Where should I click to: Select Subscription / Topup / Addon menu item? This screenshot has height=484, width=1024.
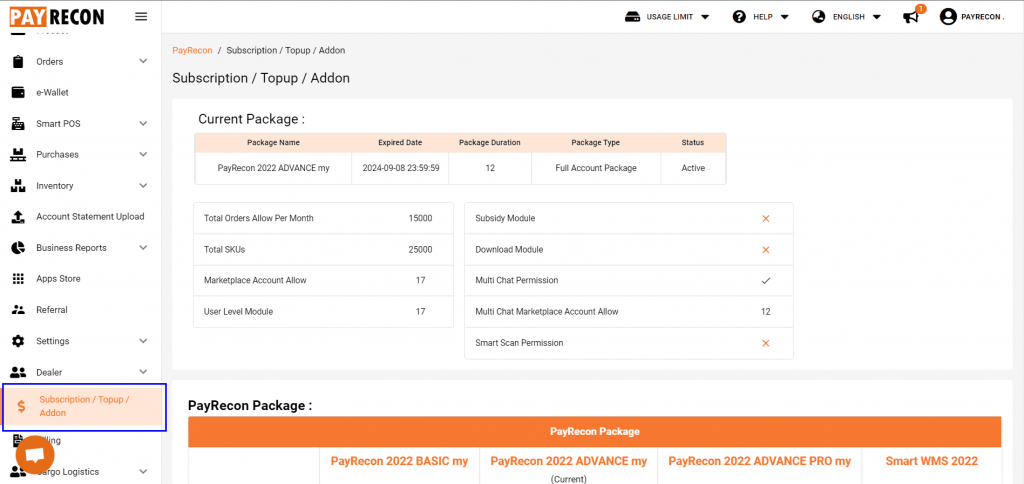click(x=83, y=406)
